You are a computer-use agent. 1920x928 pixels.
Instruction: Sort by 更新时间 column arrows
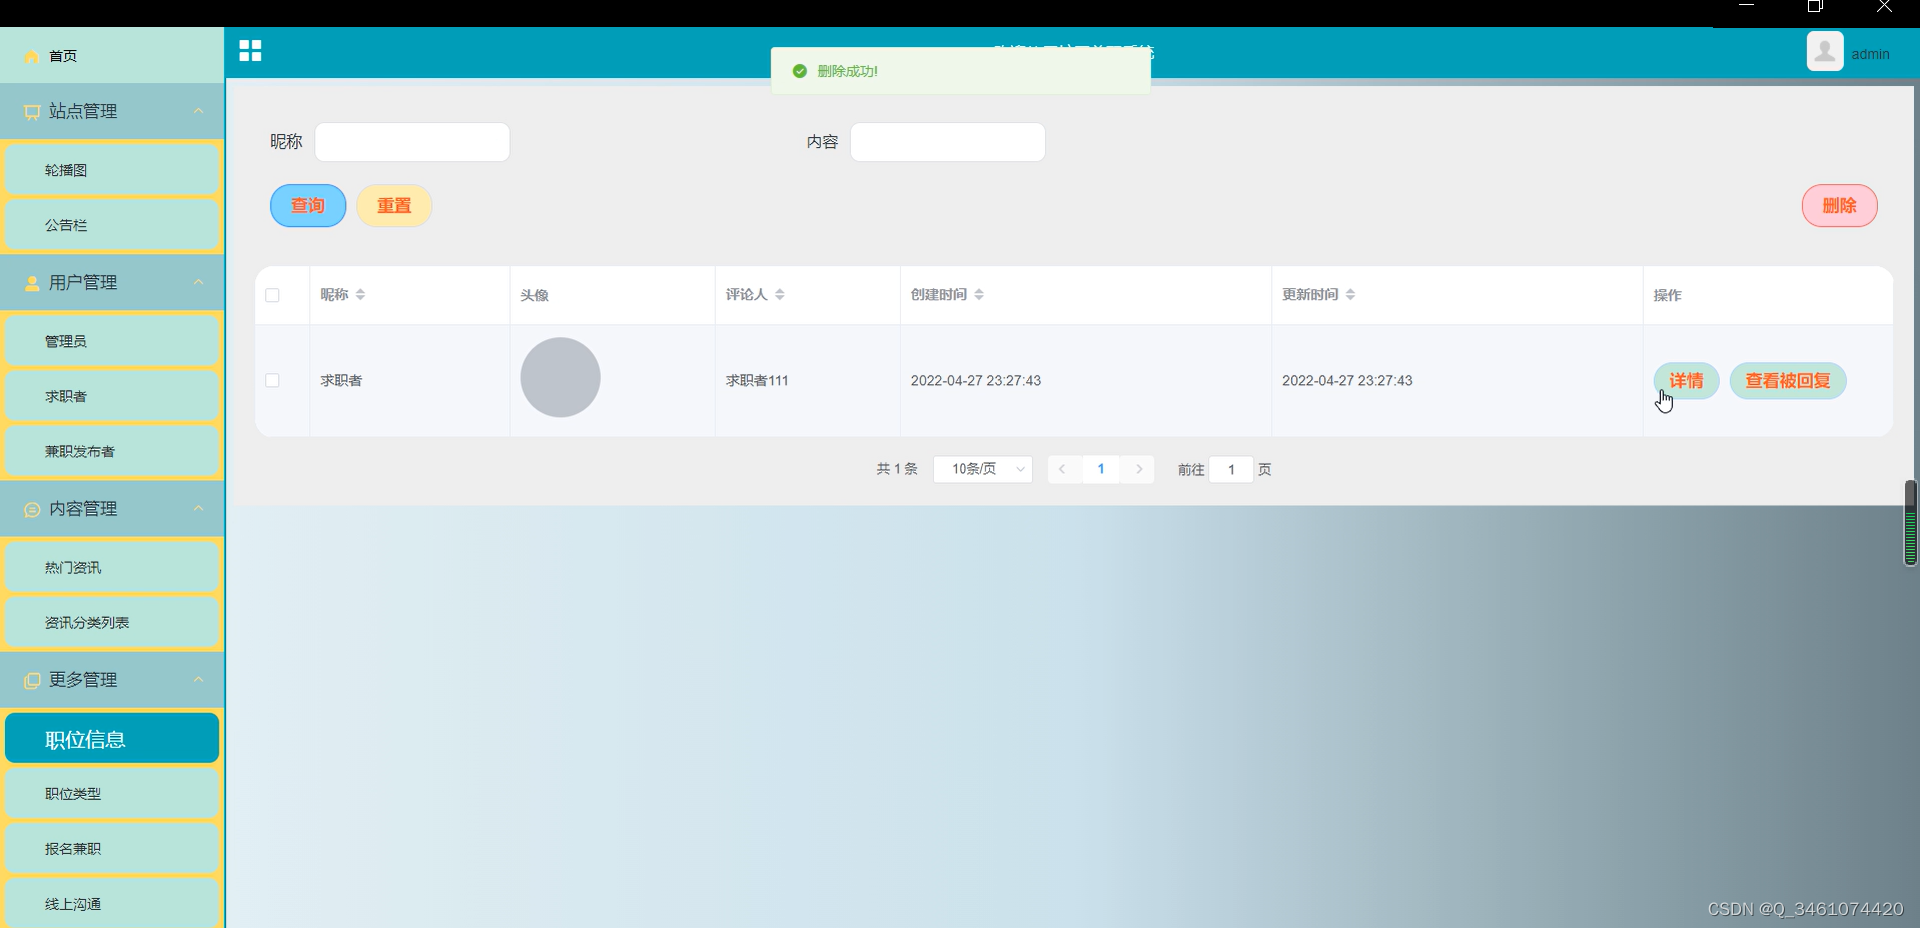point(1350,295)
